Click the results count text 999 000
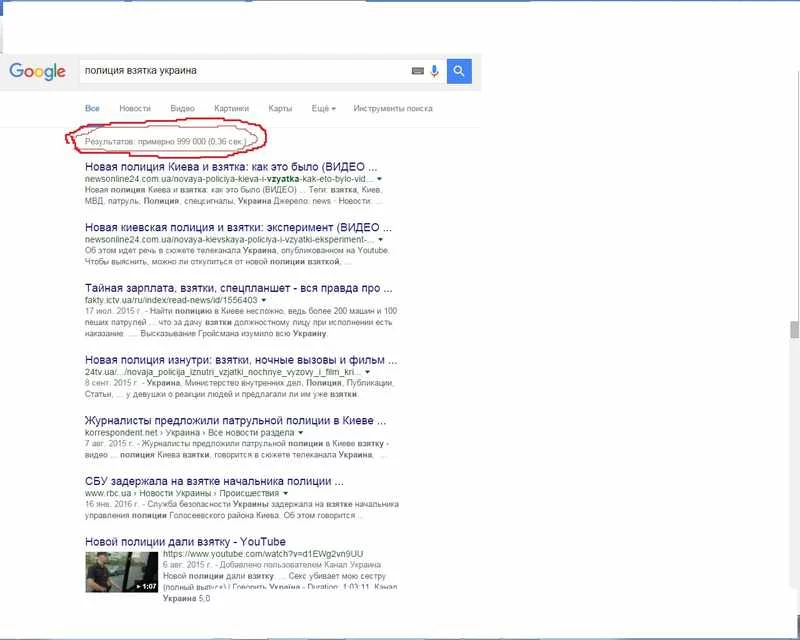Screen dimensions: 800x640 [165, 141]
